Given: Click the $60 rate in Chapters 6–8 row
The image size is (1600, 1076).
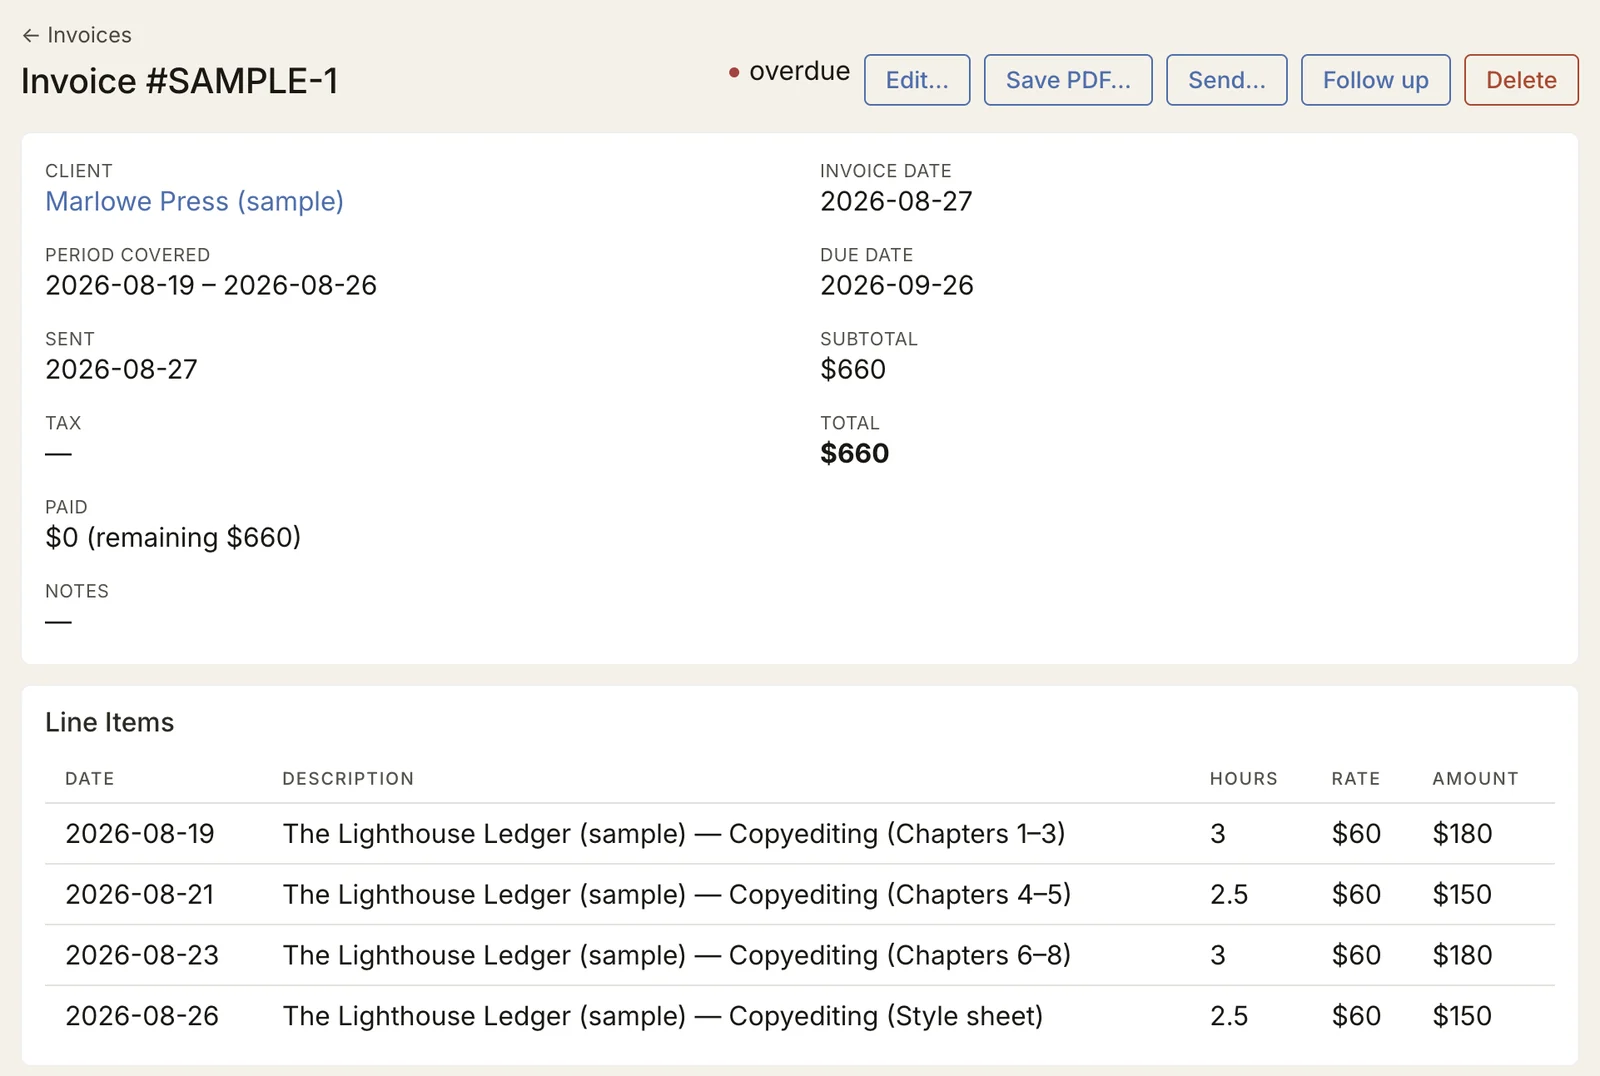Looking at the screenshot, I should click(1356, 955).
